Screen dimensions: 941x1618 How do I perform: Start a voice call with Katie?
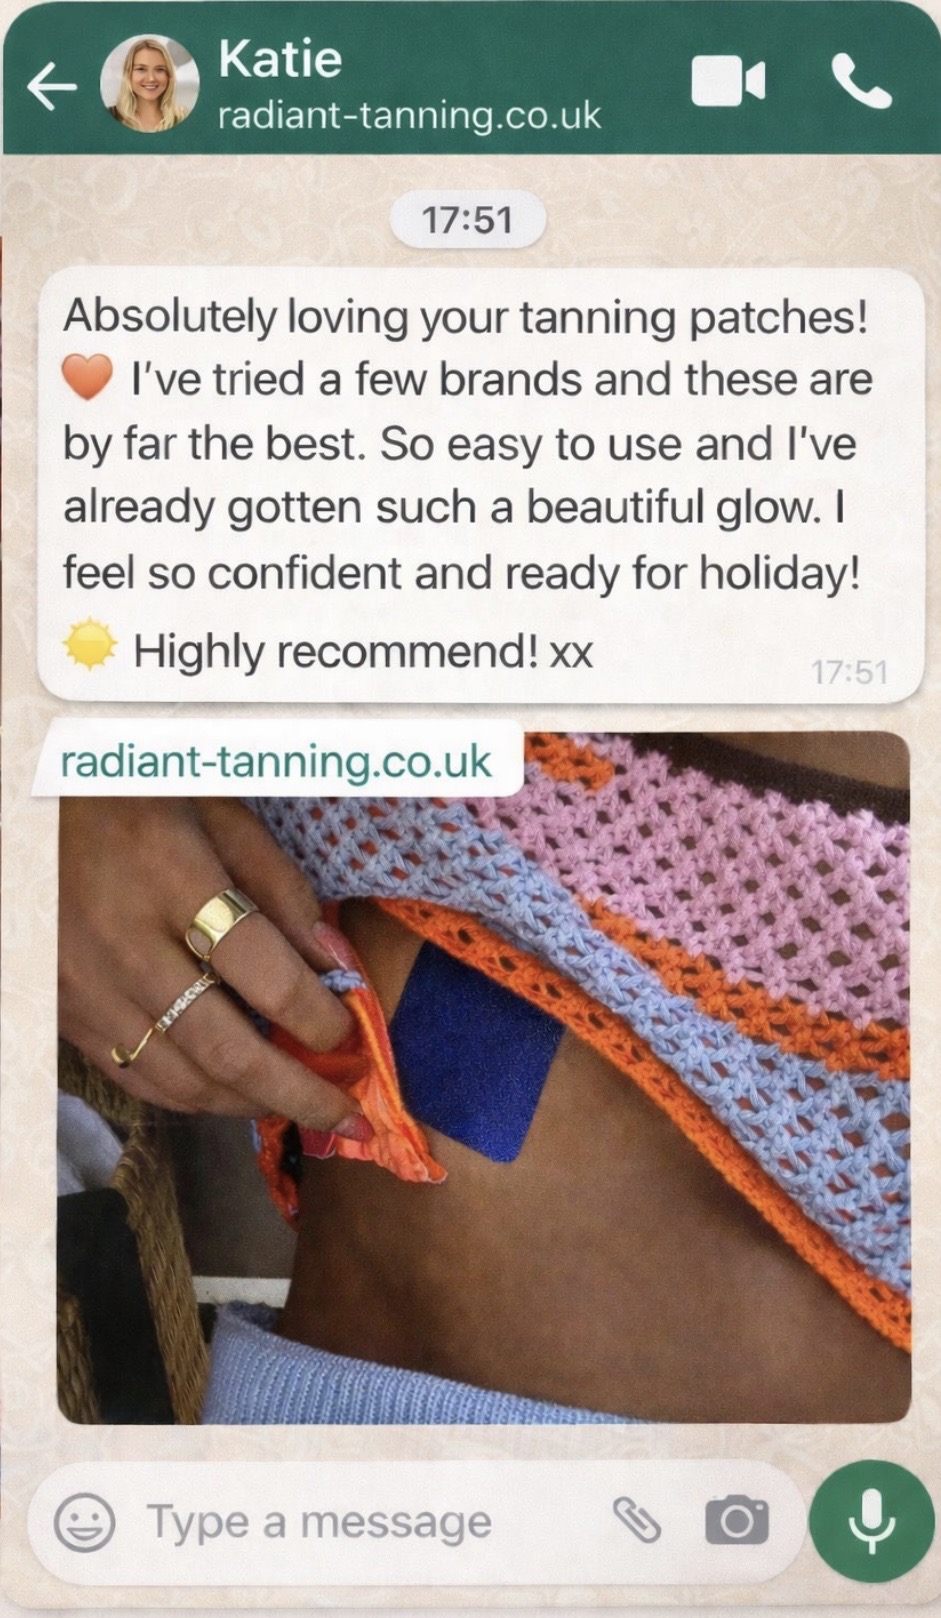[861, 82]
